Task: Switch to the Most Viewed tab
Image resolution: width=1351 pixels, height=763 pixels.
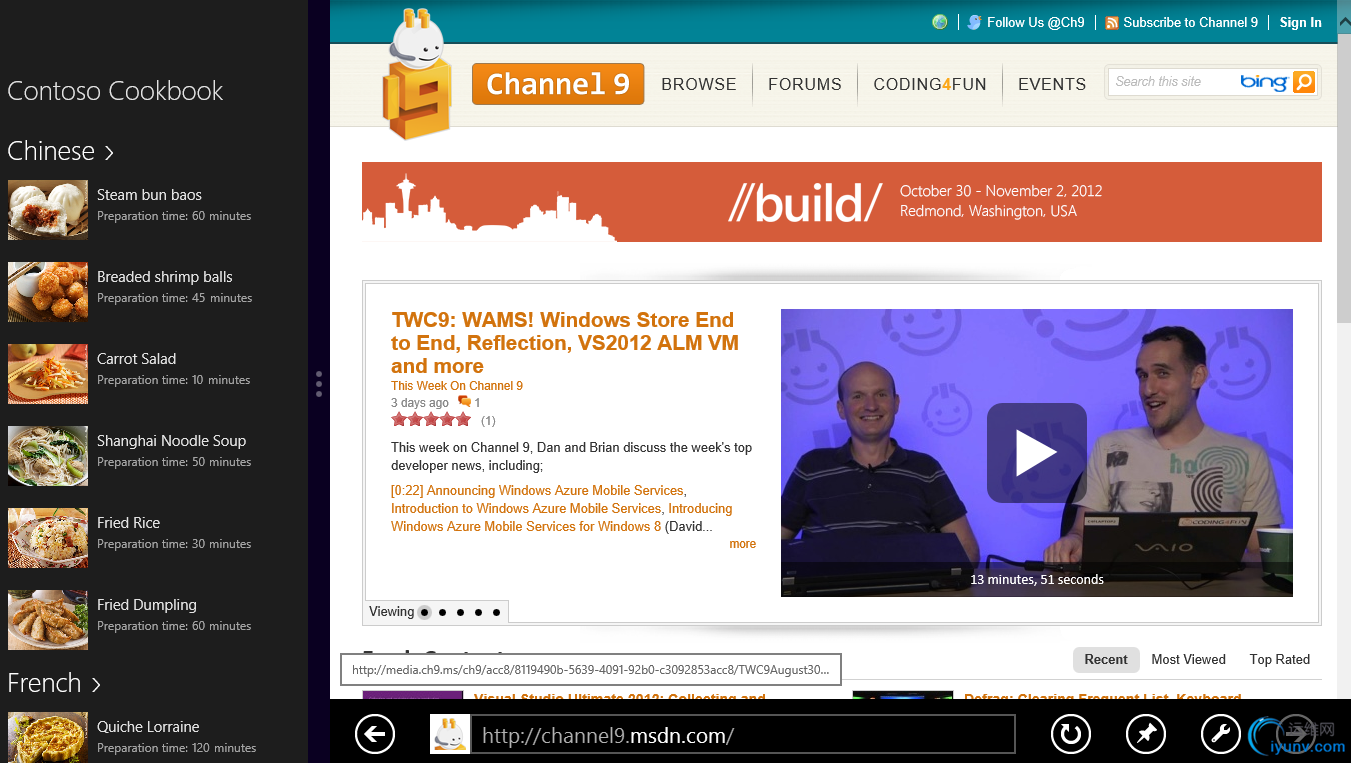Action: click(1188, 660)
